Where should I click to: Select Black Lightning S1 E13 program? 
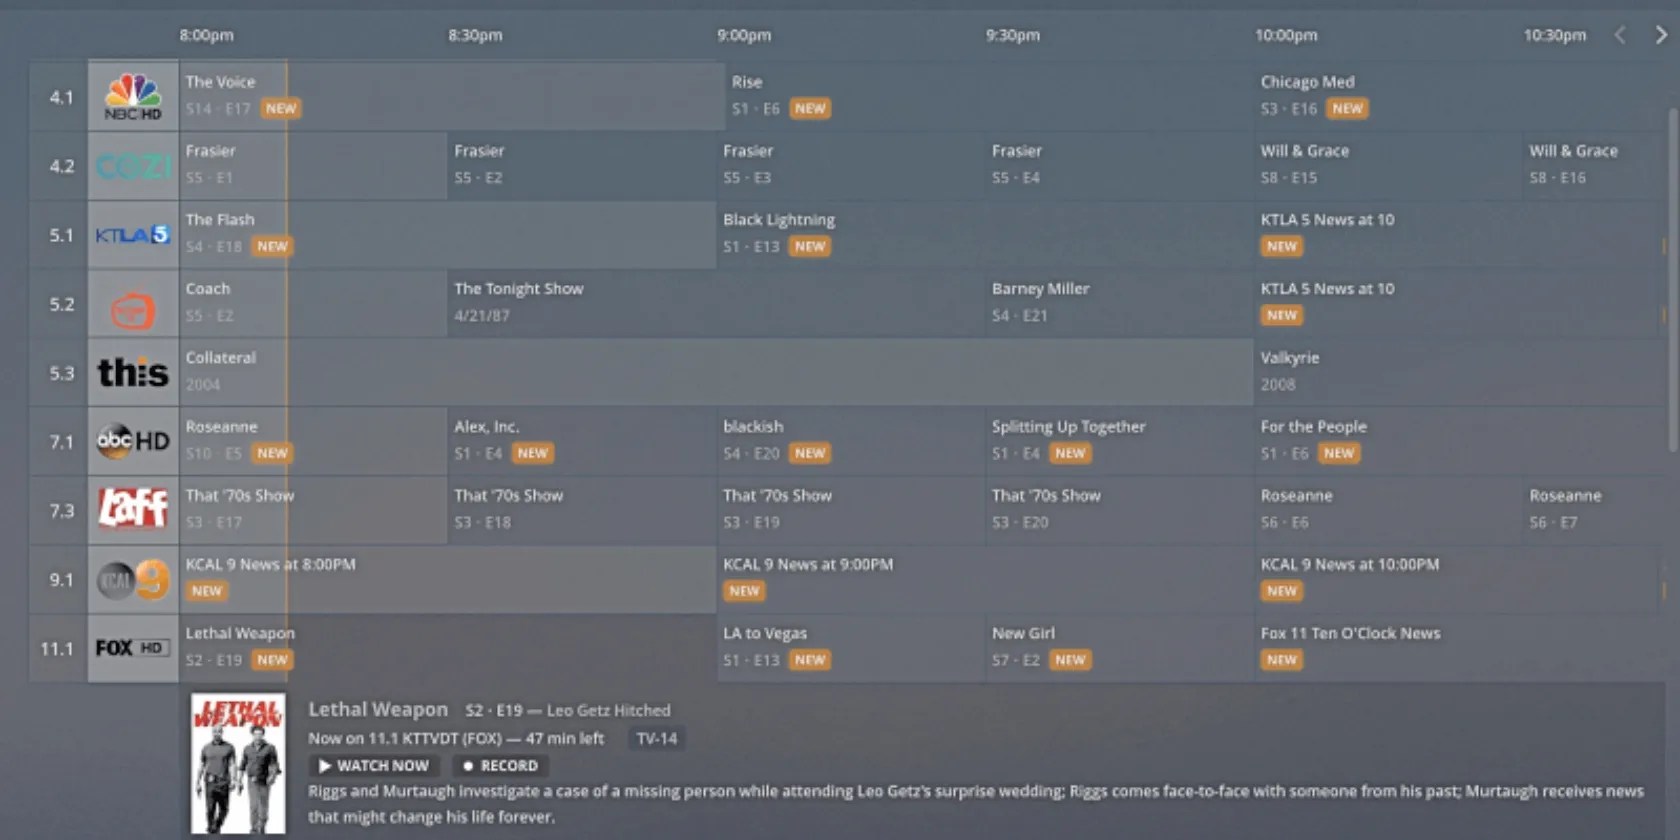[985, 235]
